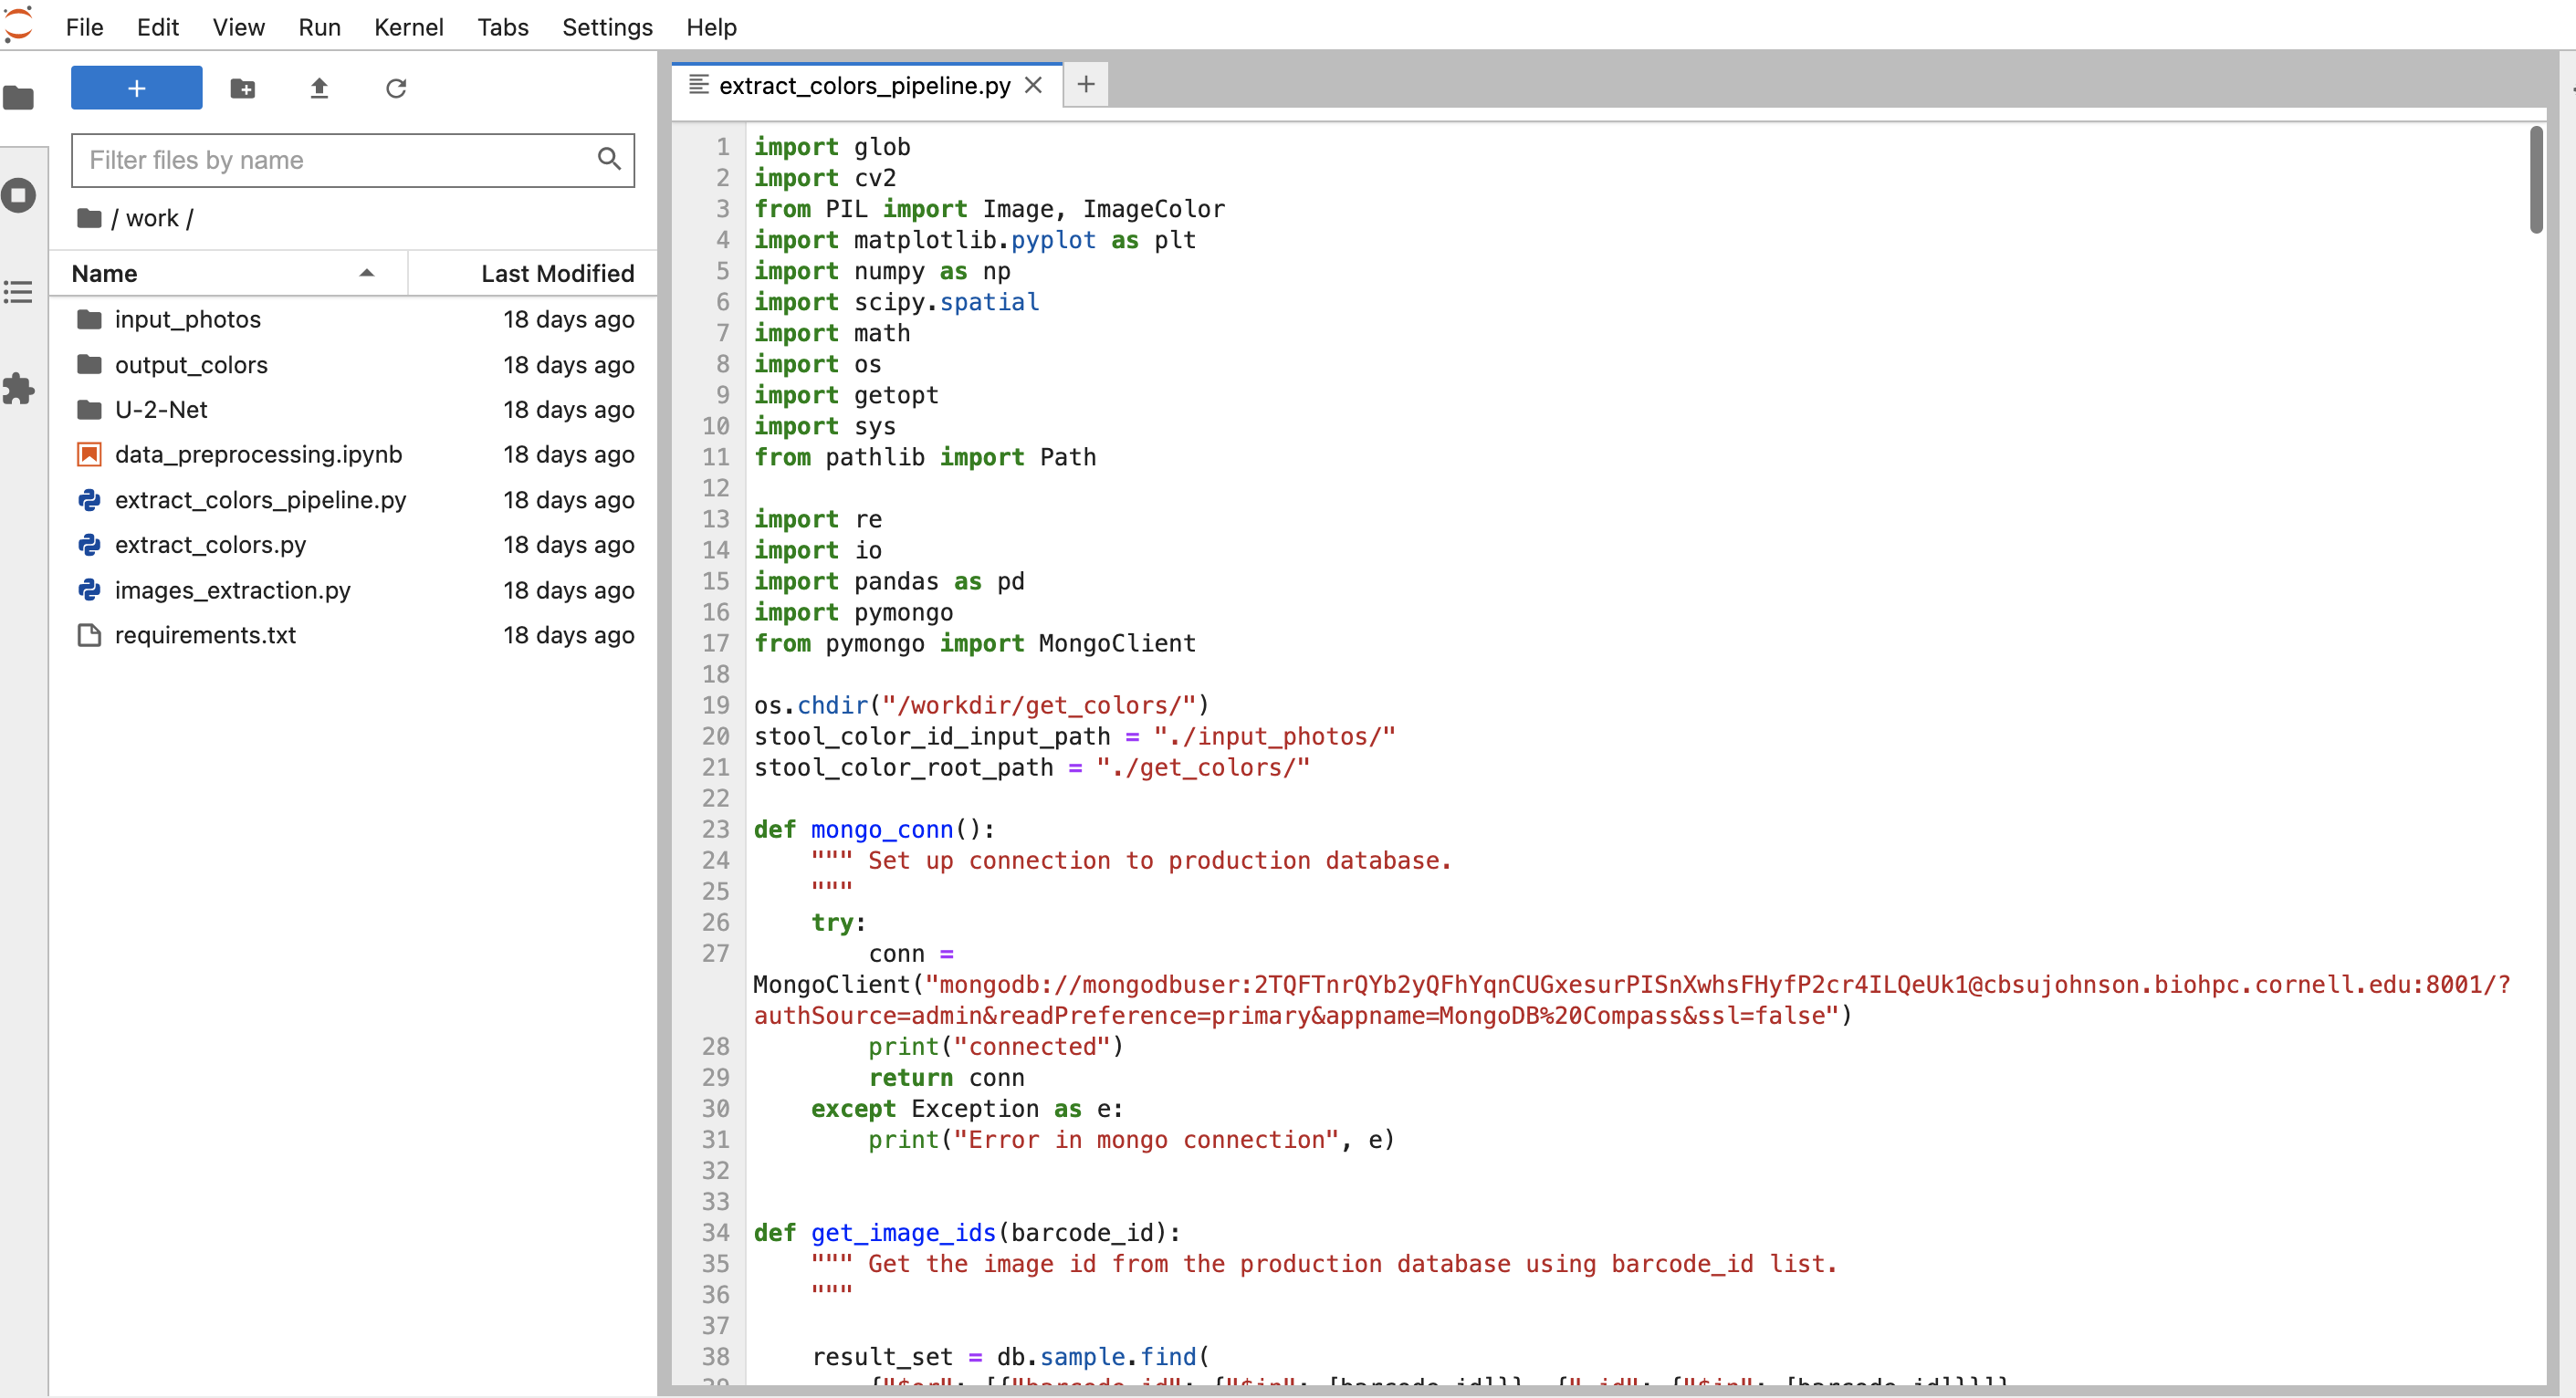Click the search magnifier in file filter
Viewport: 2576px width, 1398px height.
[x=609, y=159]
